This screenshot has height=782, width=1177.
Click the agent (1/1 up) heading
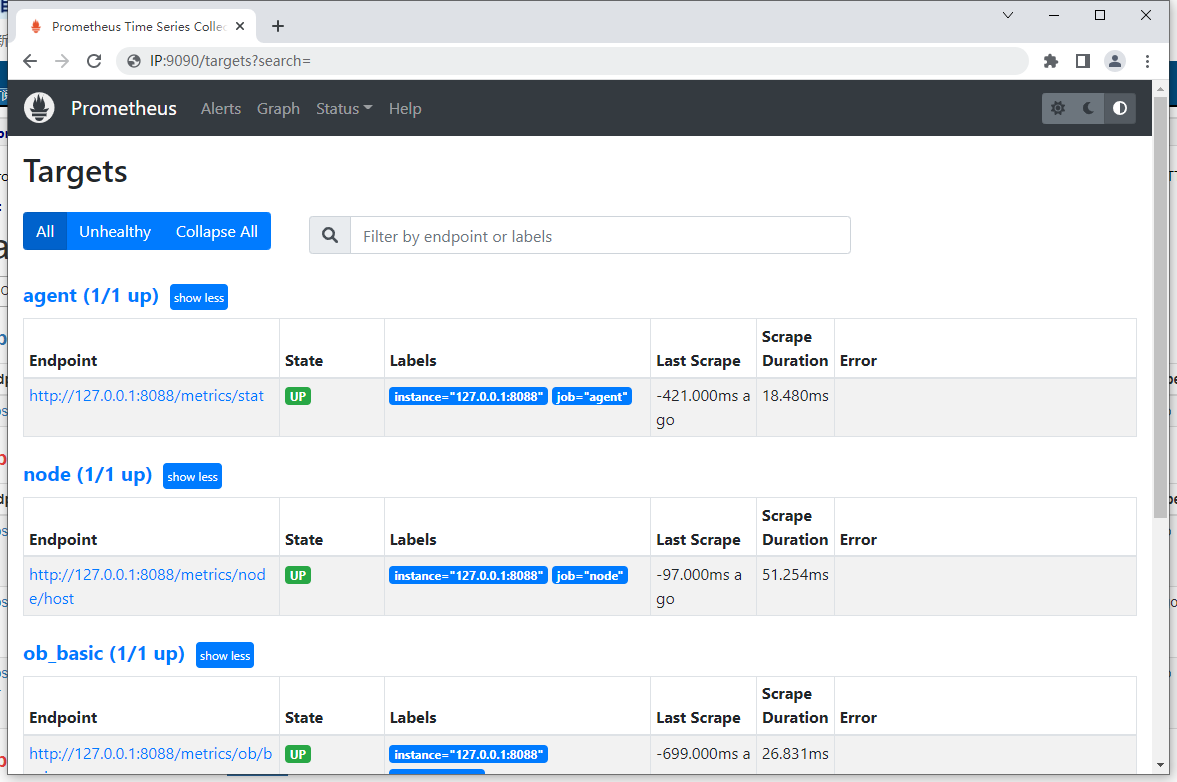pos(91,296)
